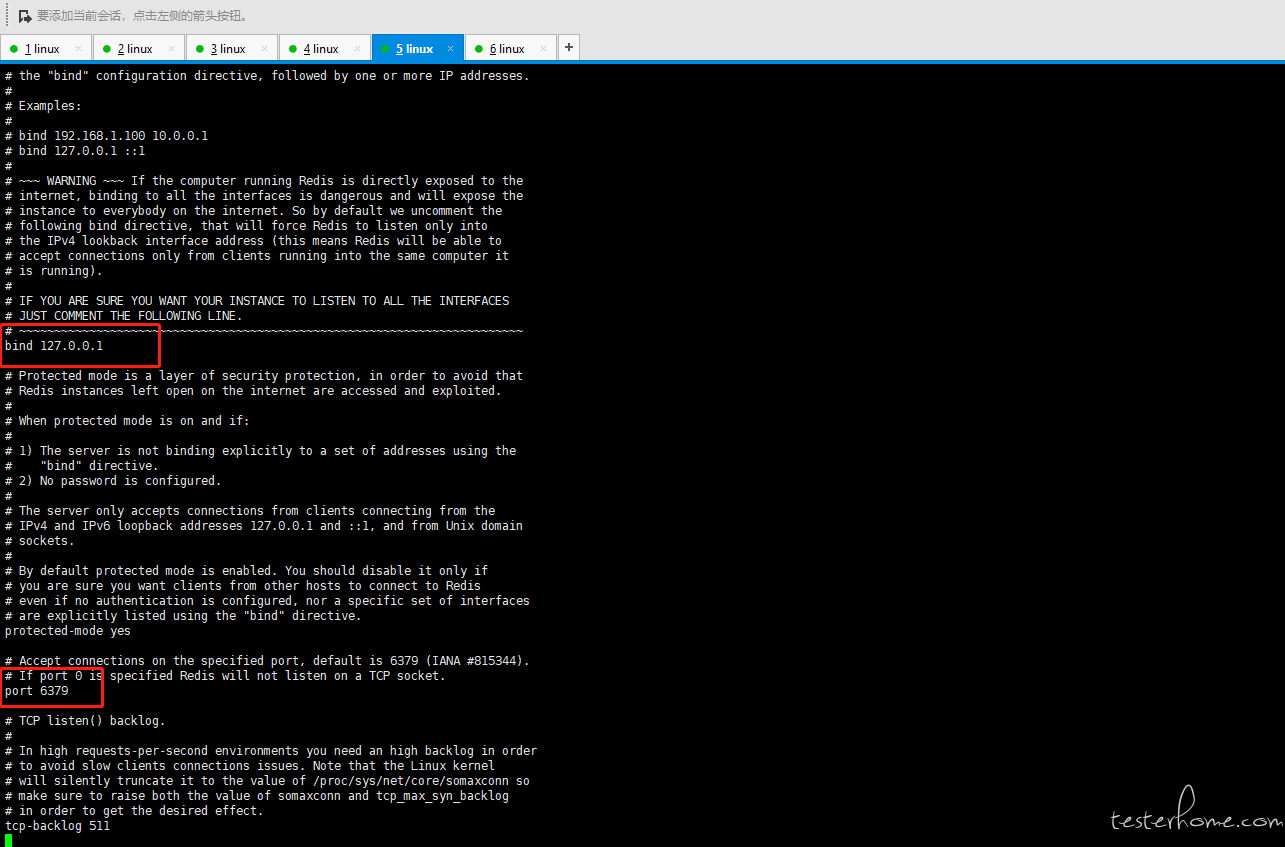Click the 'tcp-backlog 511' line
The height and width of the screenshot is (847, 1285).
(57, 826)
